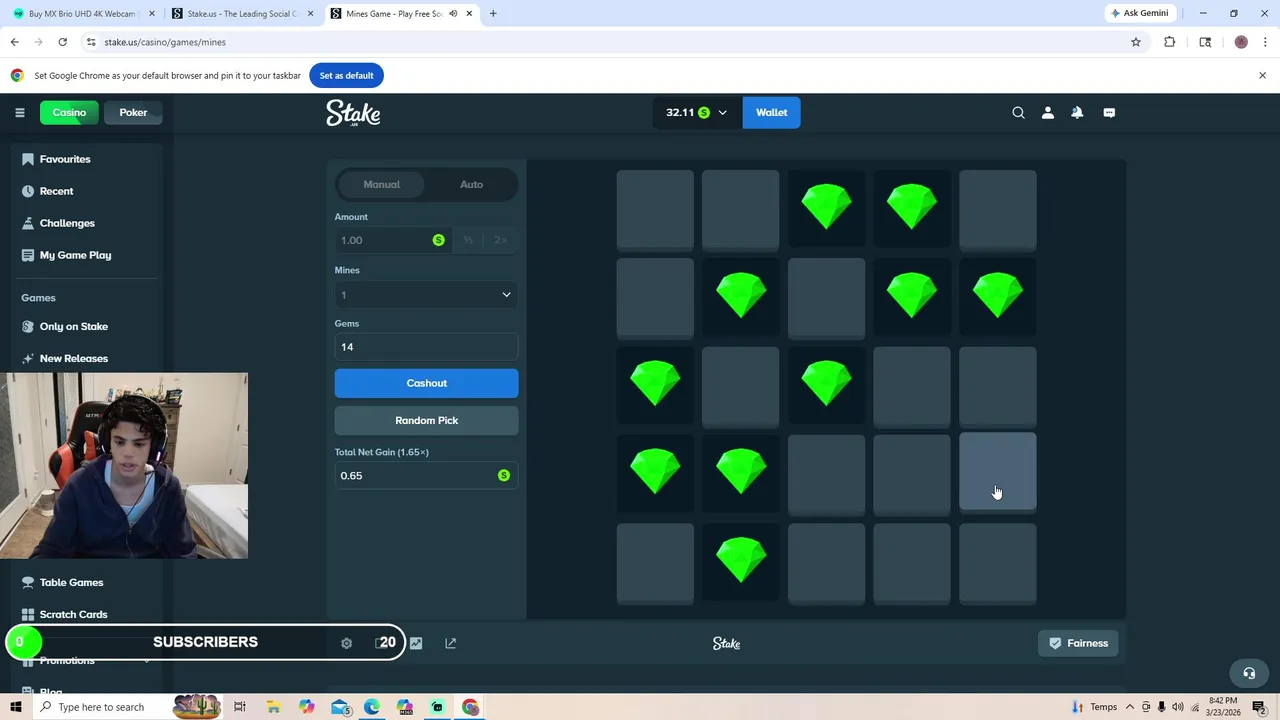Viewport: 1280px width, 720px height.
Task: Click Random Pick button
Action: (x=426, y=420)
